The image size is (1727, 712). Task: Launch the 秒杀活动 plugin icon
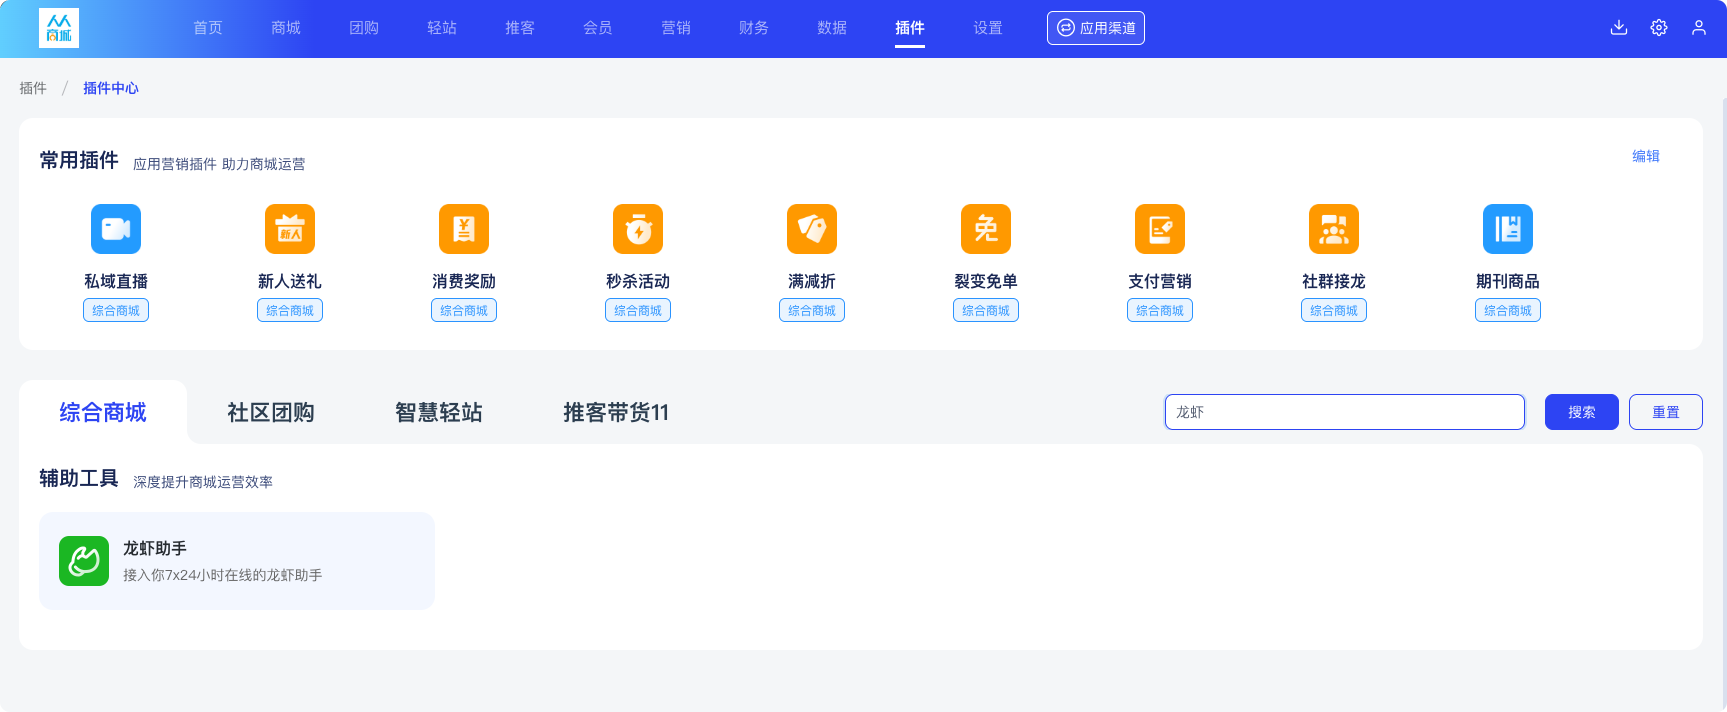pyautogui.click(x=638, y=229)
